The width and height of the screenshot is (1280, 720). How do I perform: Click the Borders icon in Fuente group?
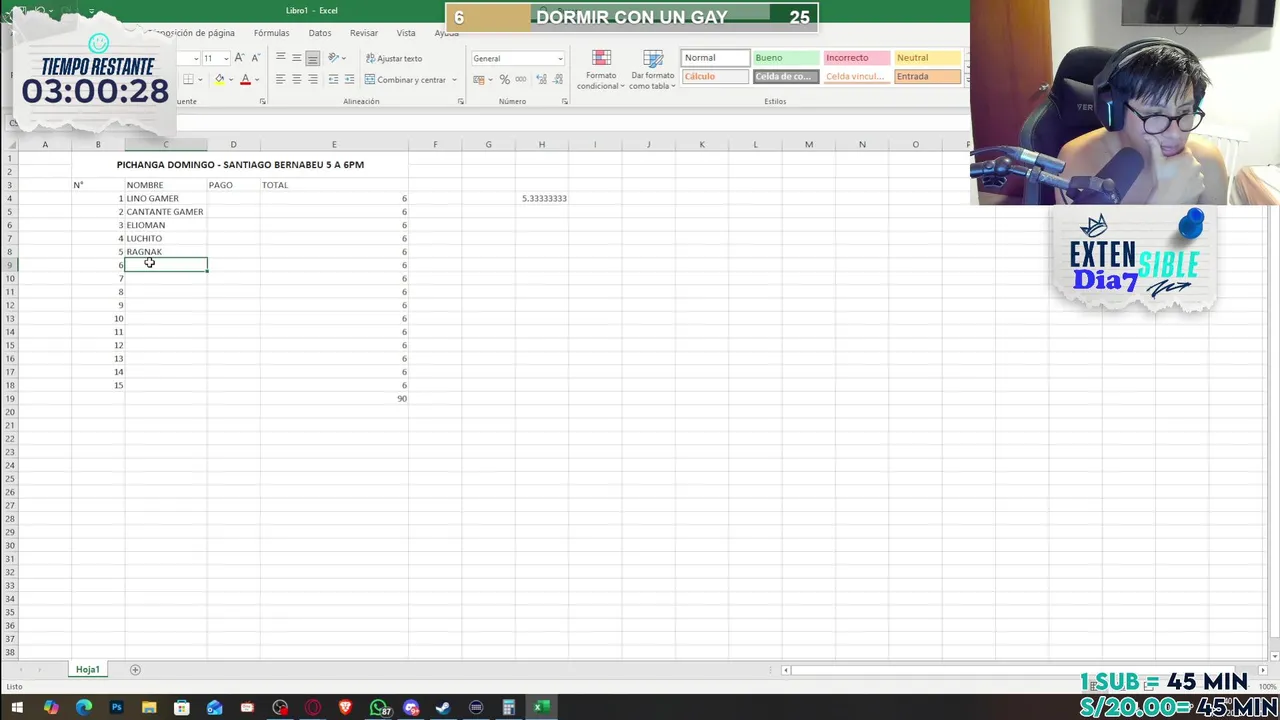click(x=189, y=80)
